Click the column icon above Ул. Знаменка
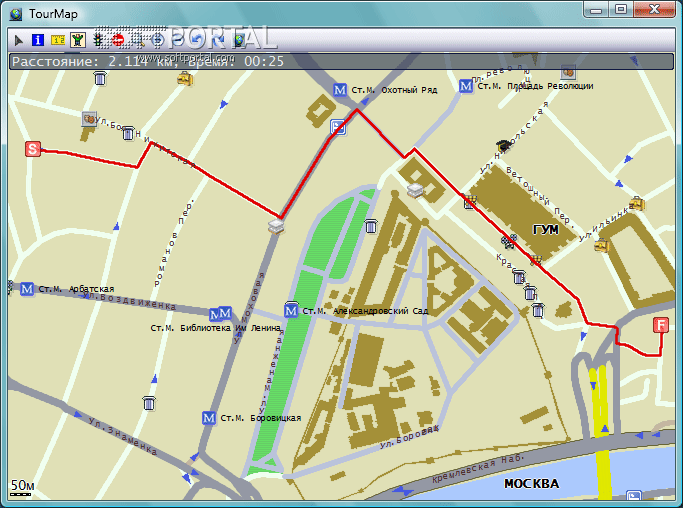Screen dimensions: 683x508 click(149, 403)
